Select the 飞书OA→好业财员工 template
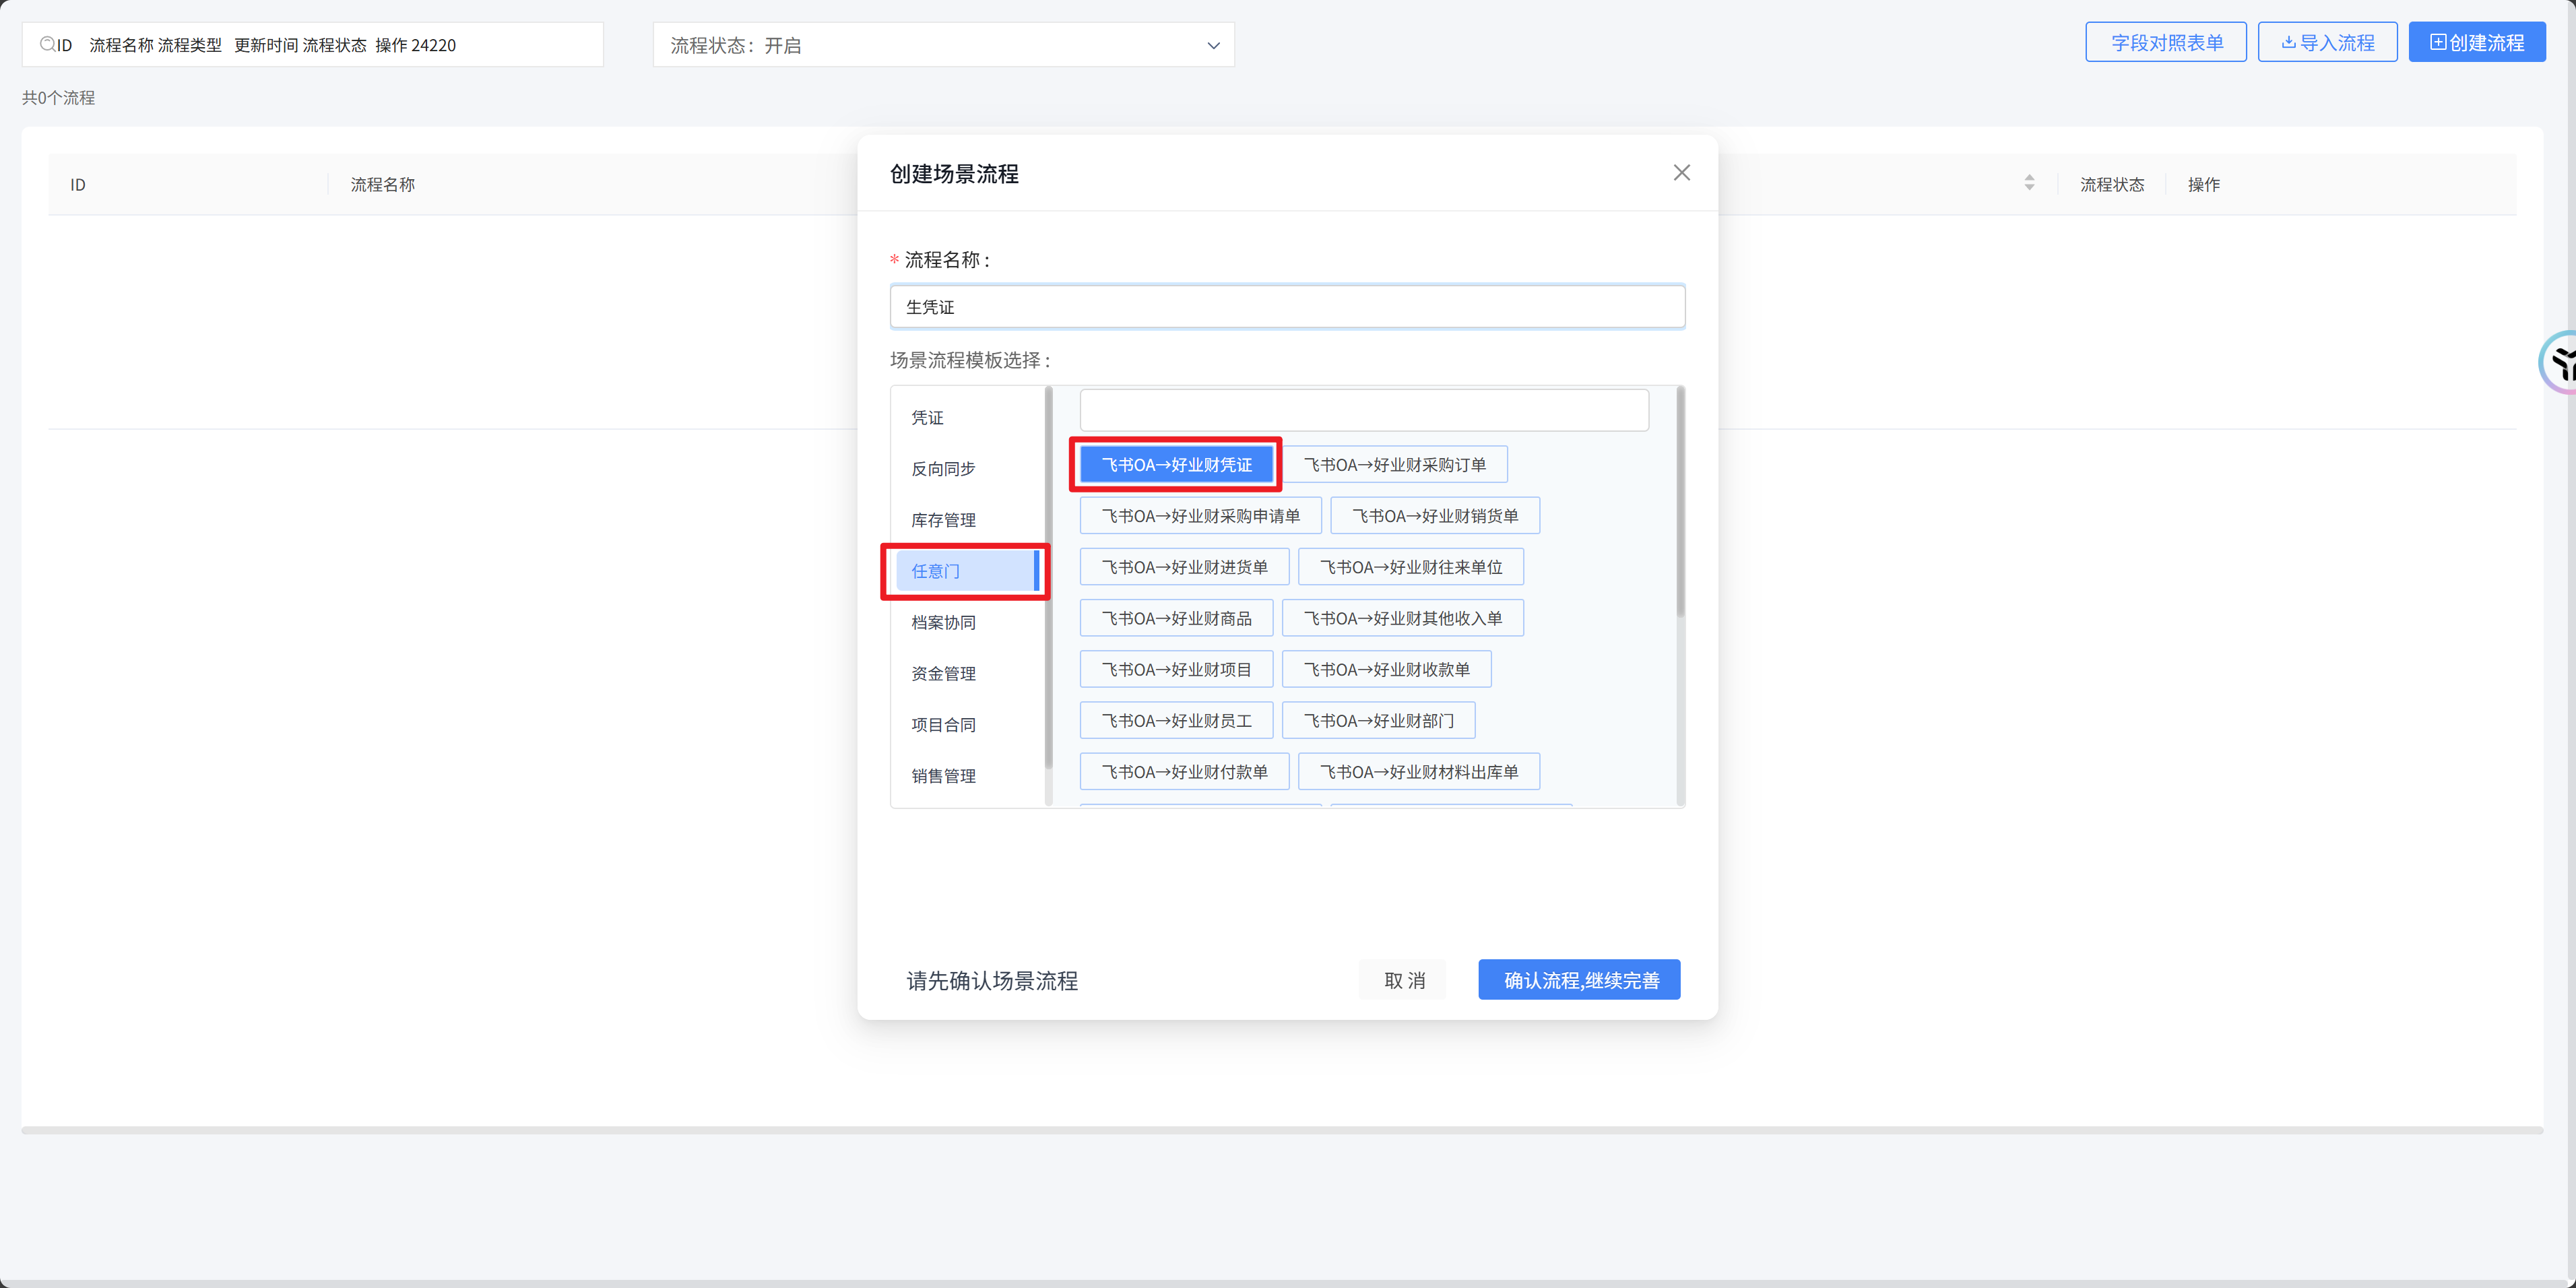2576x1288 pixels. tap(1176, 720)
